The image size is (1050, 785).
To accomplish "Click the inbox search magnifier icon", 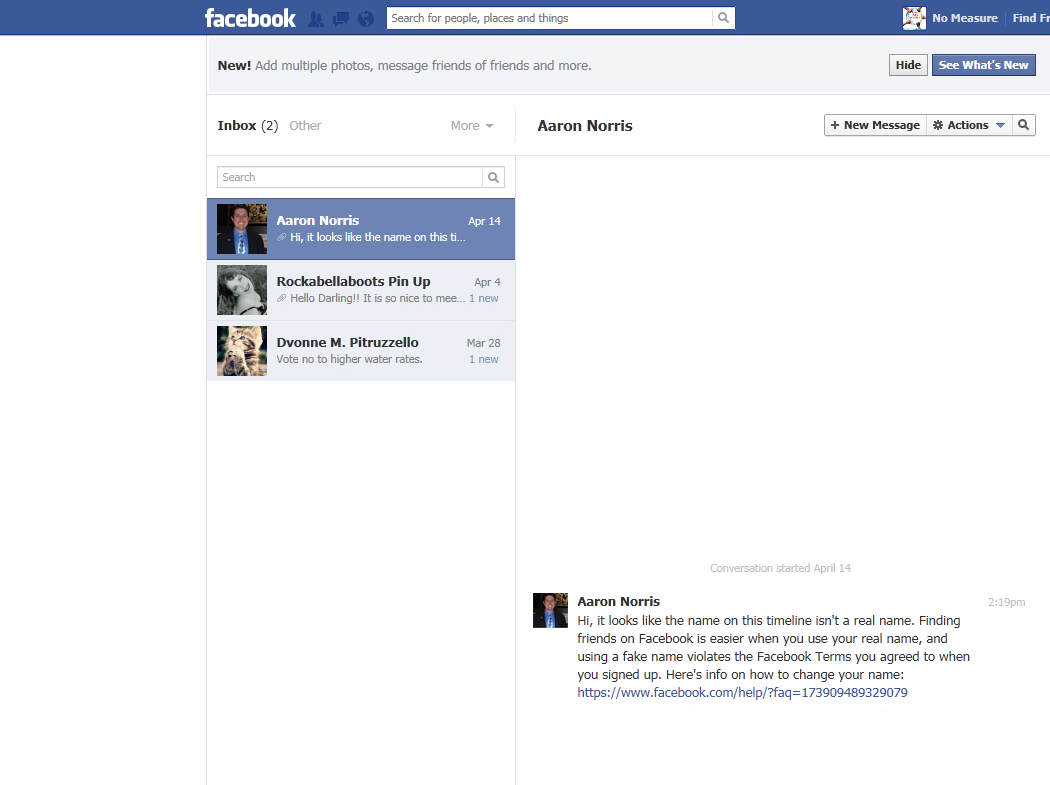I will point(493,177).
